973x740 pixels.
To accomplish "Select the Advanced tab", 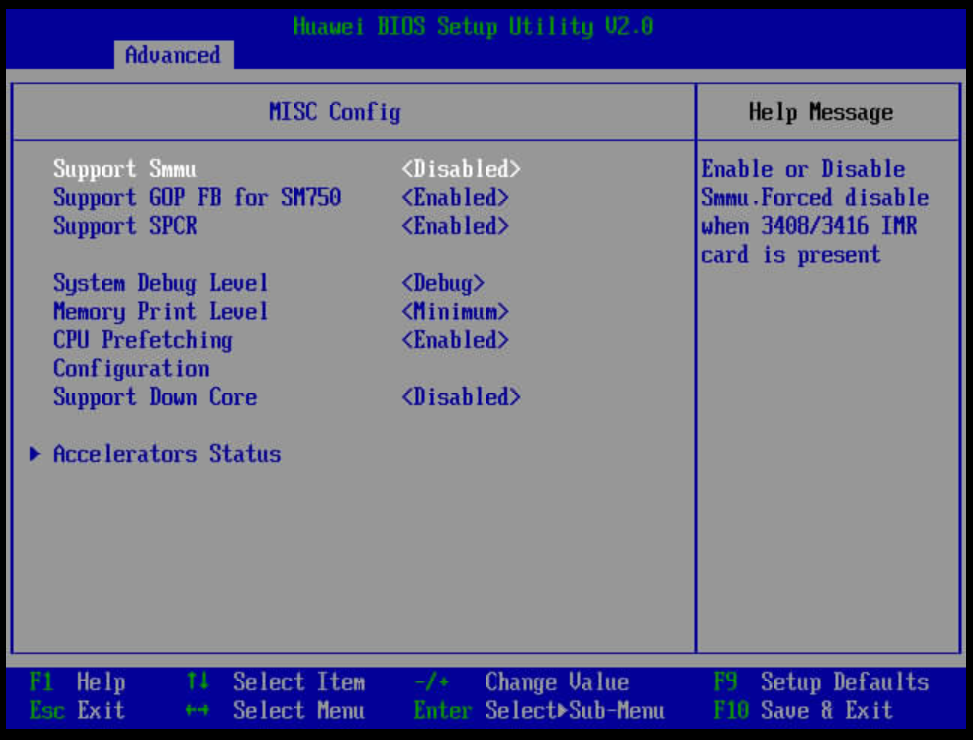I will [173, 55].
